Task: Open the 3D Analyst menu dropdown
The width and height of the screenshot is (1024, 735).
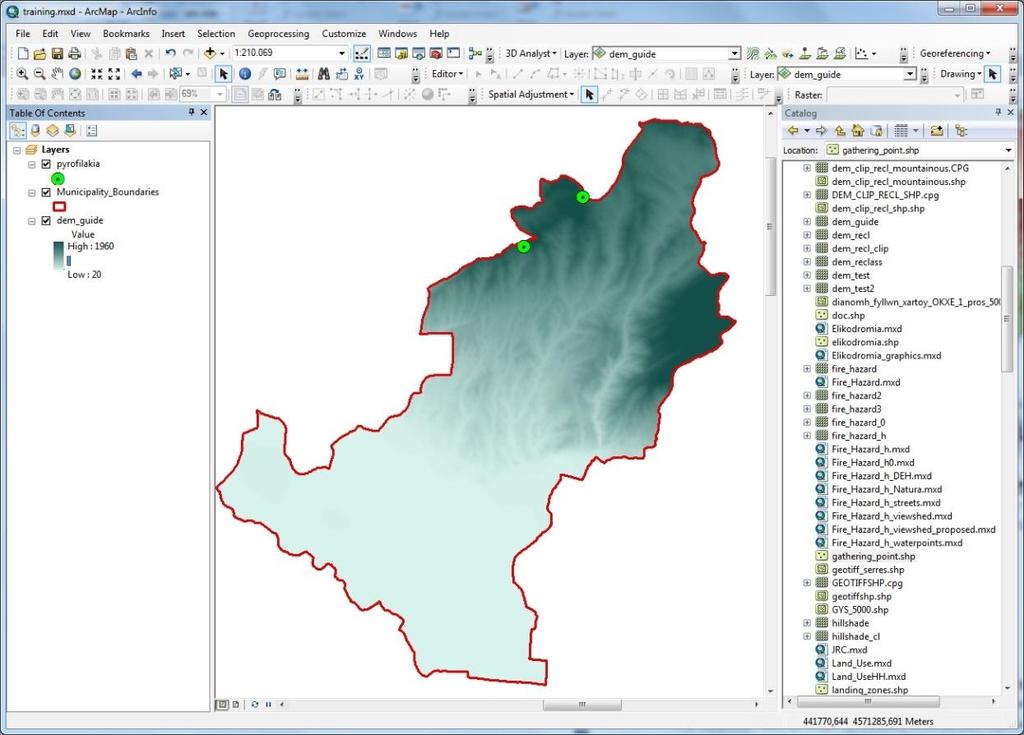Action: [531, 54]
